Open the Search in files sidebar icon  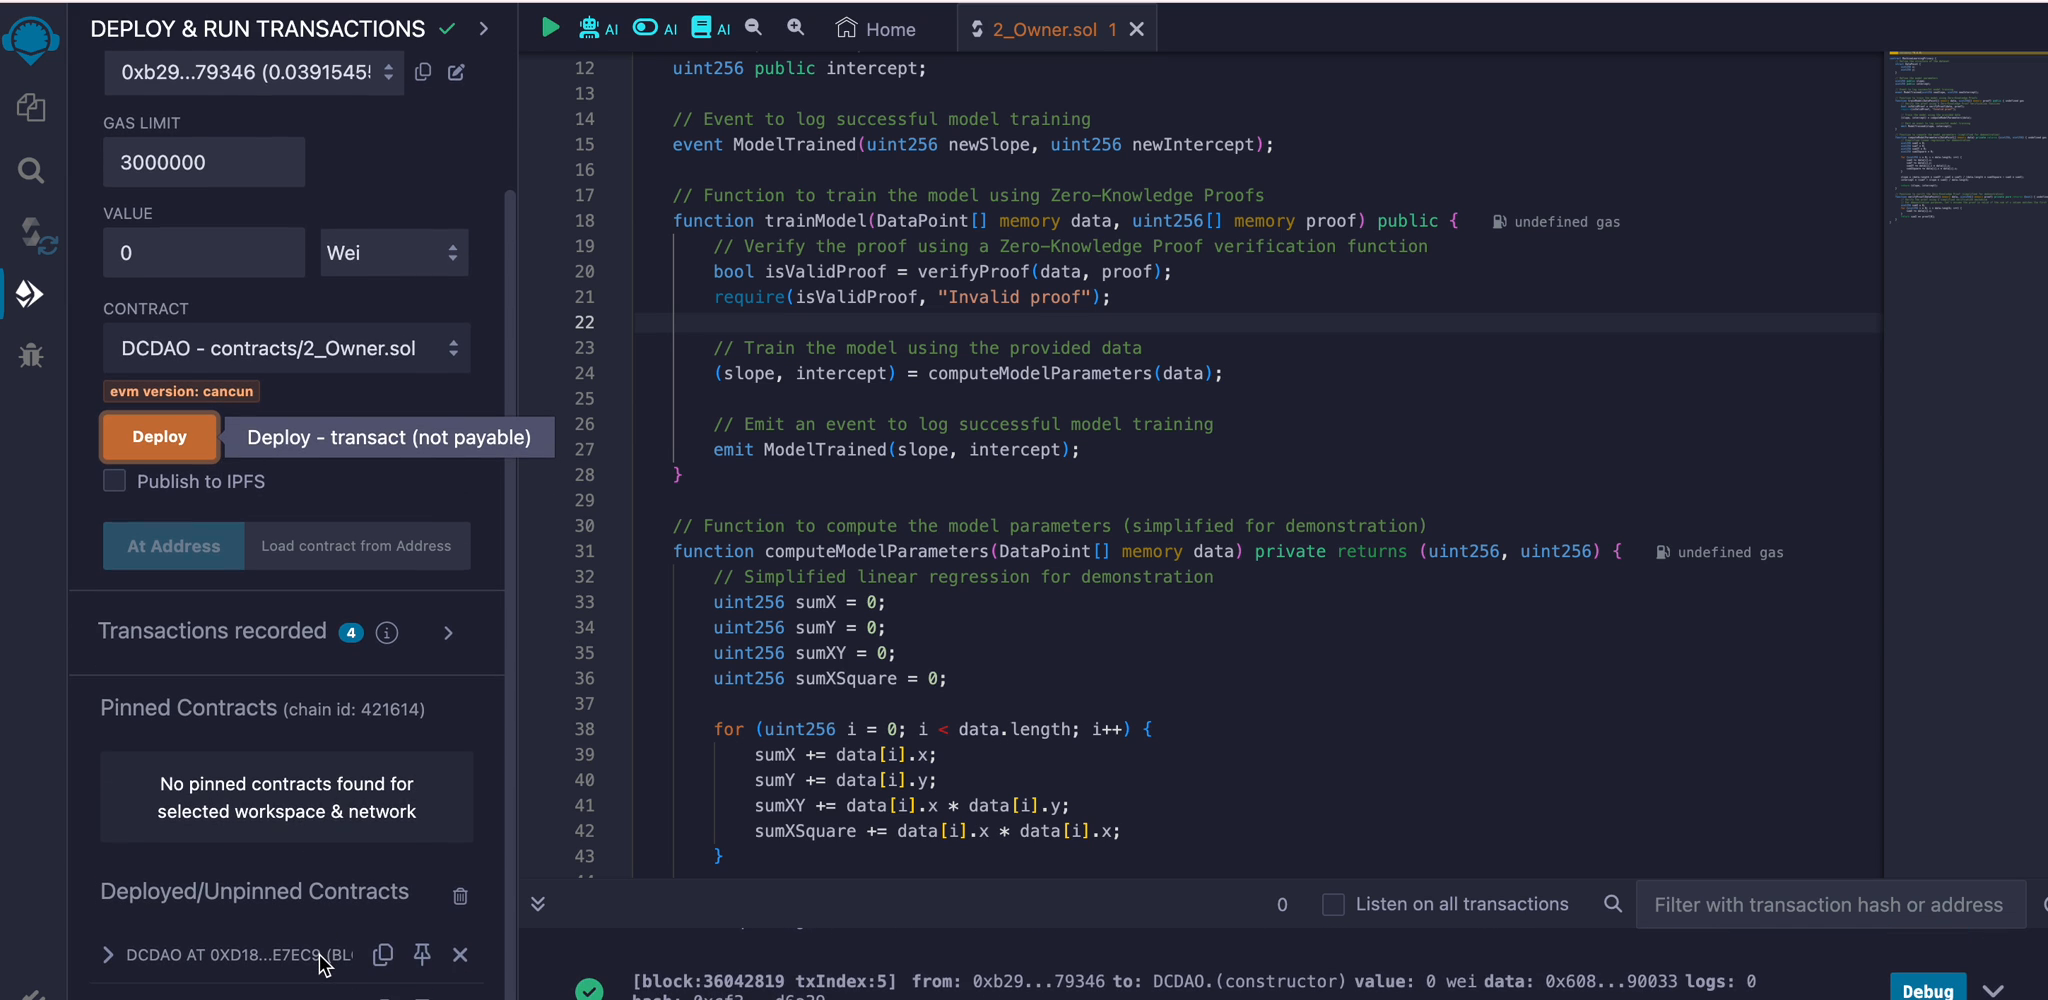point(31,170)
